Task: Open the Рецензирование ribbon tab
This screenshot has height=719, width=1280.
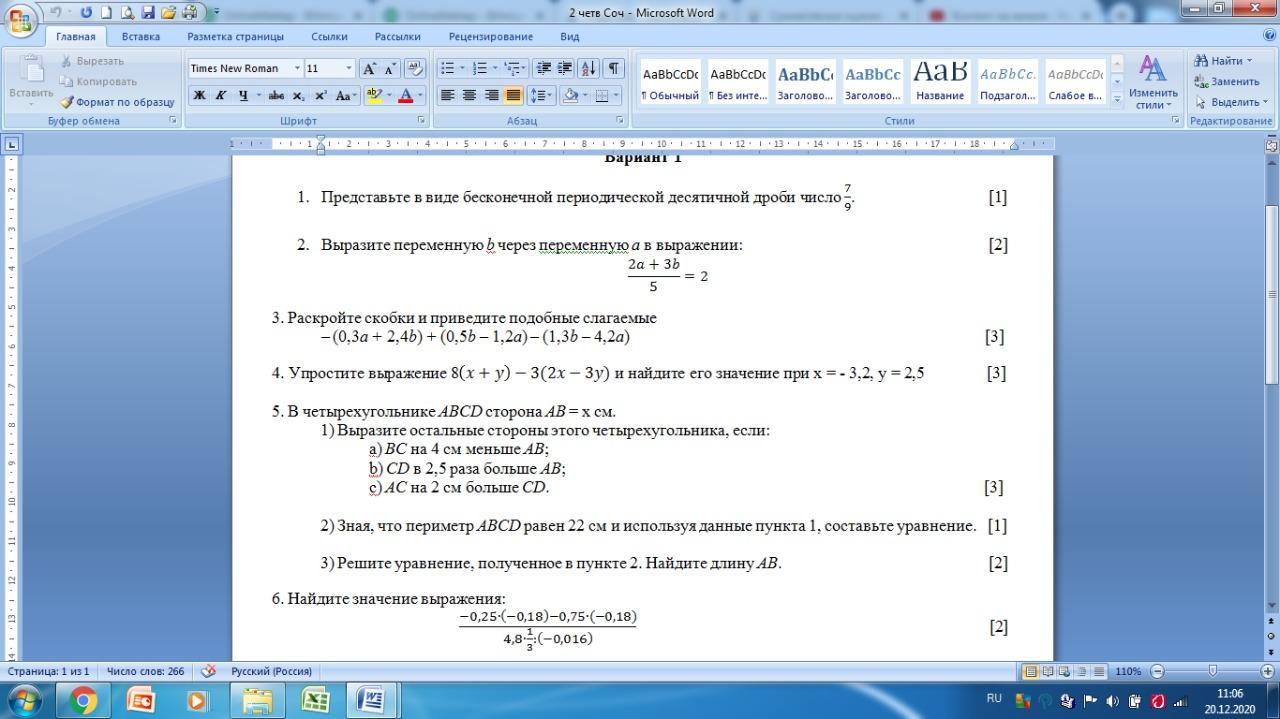Action: click(x=490, y=36)
